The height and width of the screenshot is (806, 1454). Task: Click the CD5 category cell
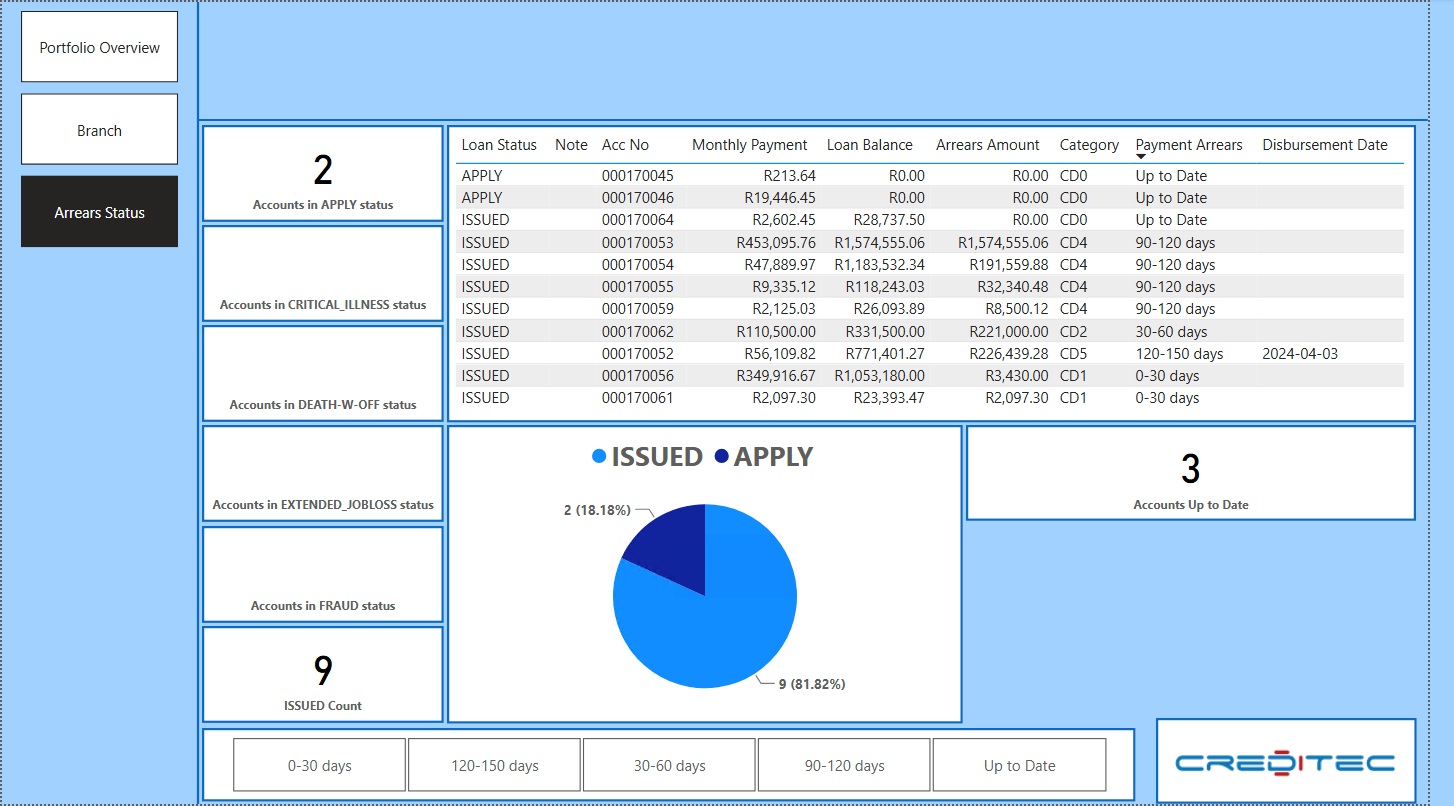tap(1073, 354)
